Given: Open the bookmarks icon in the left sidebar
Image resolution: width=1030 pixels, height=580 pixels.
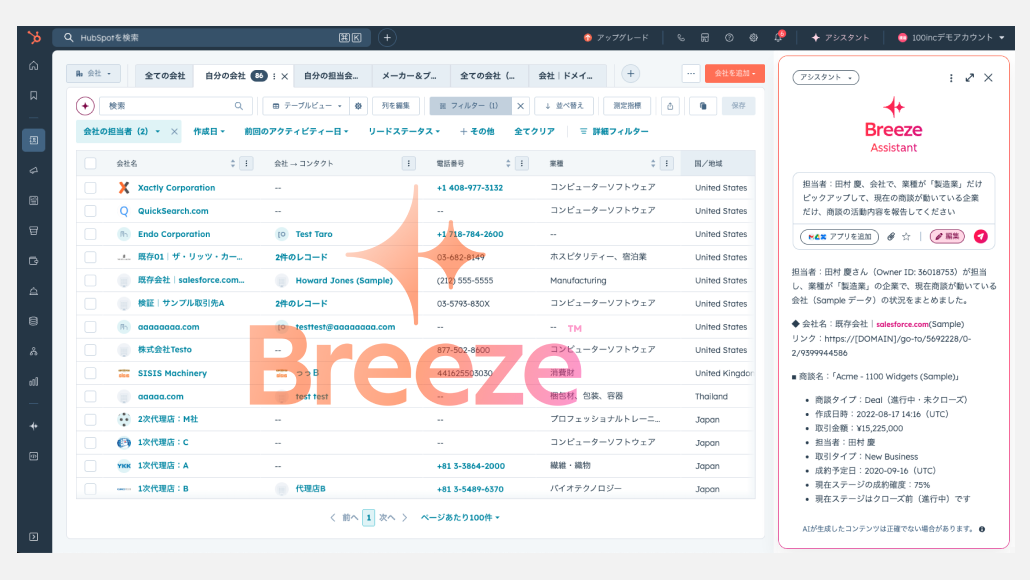Looking at the screenshot, I should 34,96.
